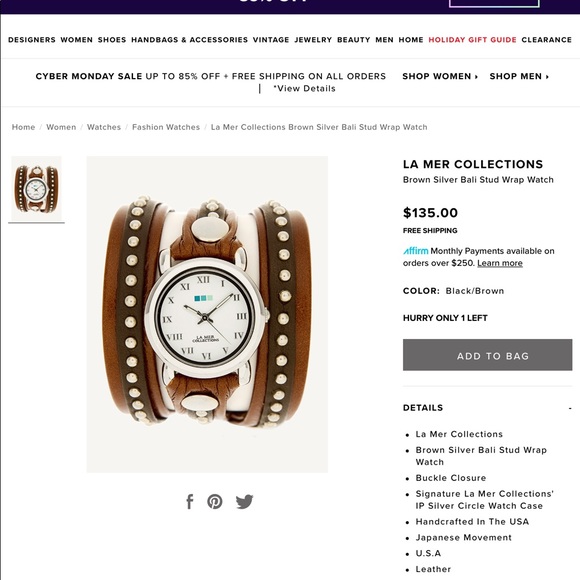Add the watch to bag
The image size is (580, 580).
pos(488,355)
